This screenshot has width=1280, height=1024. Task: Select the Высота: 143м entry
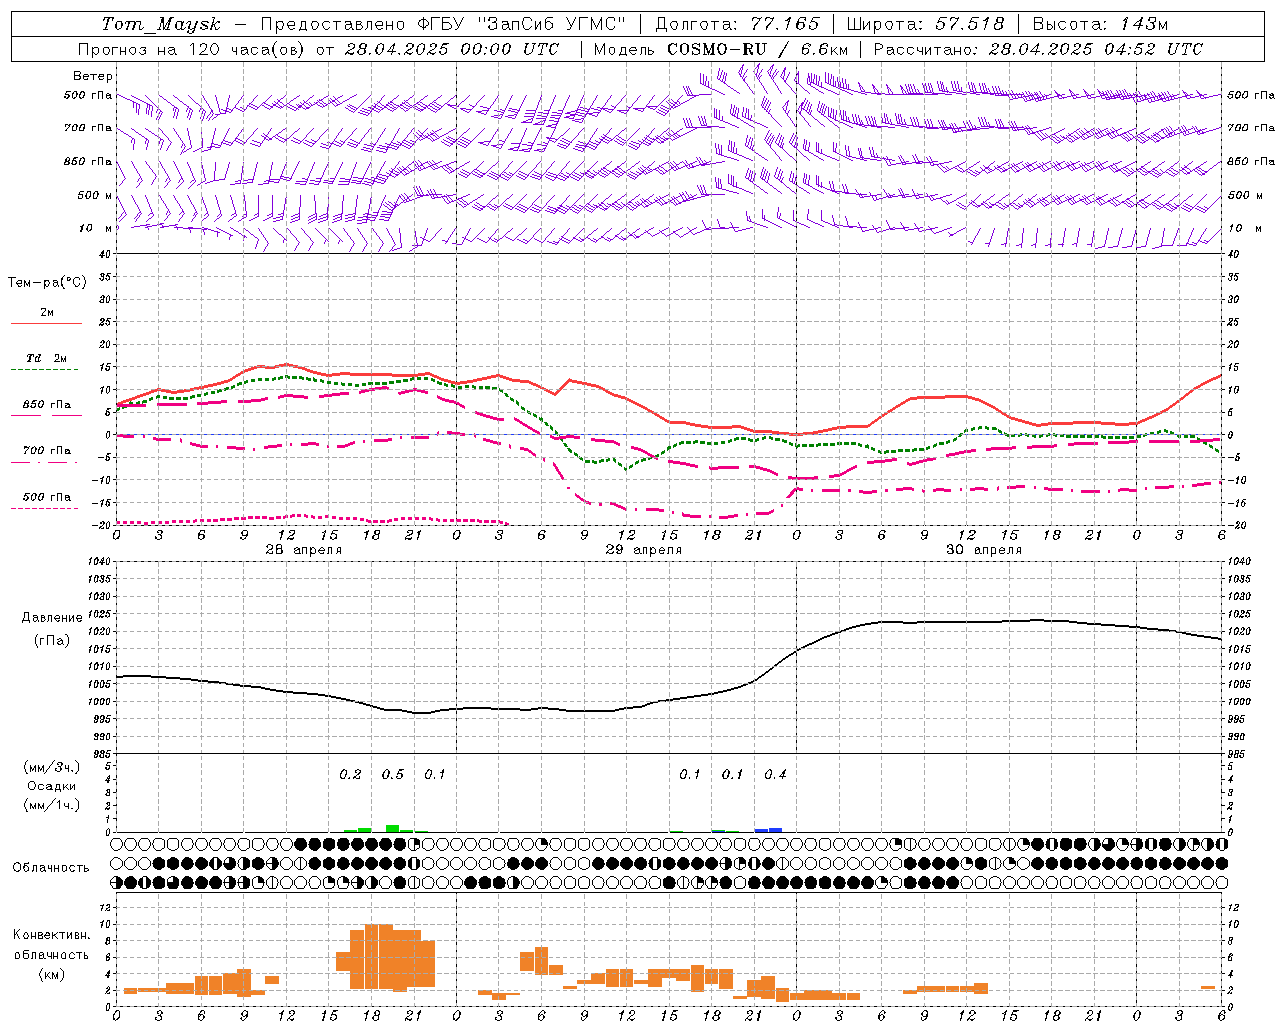click(1100, 24)
